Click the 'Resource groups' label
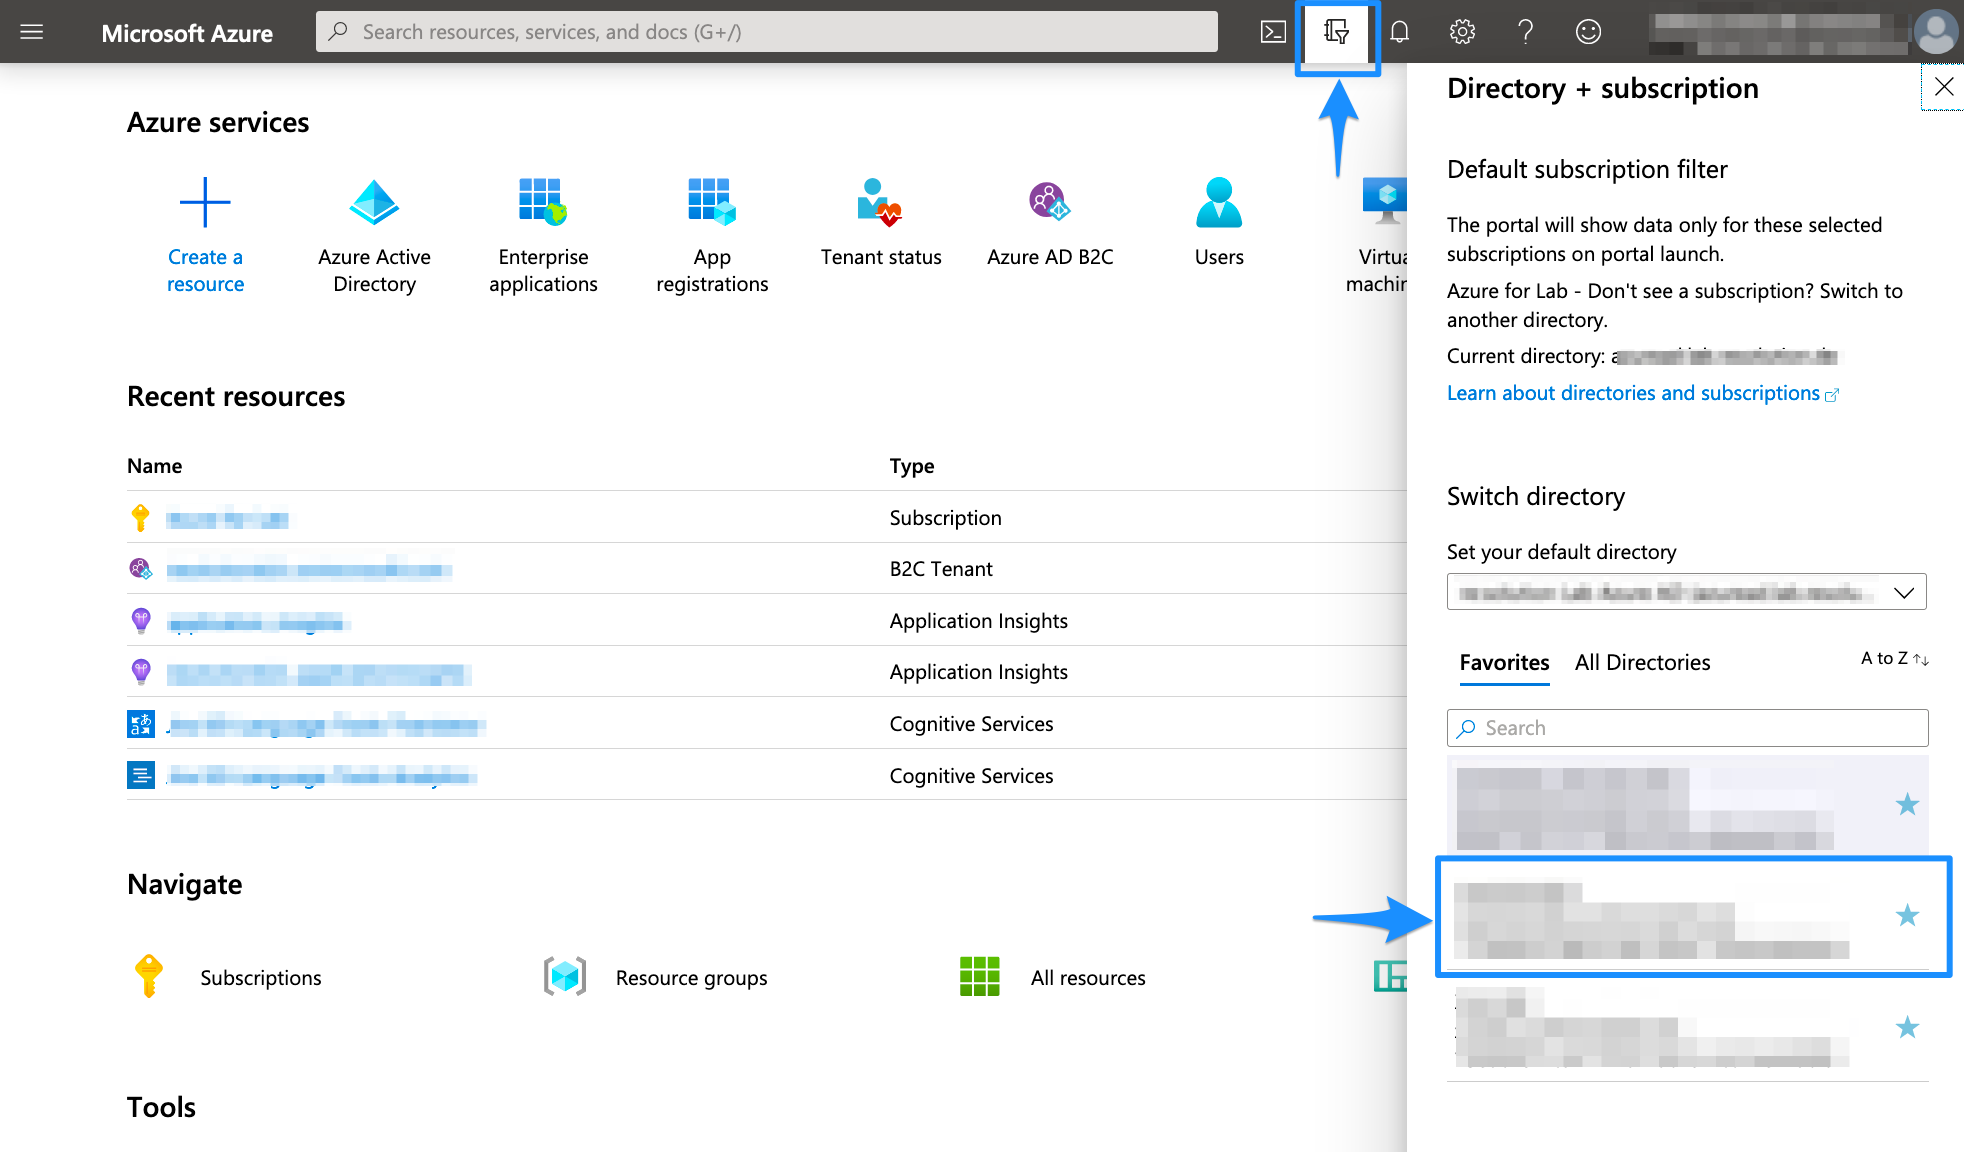The image size is (1964, 1152). (x=692, y=978)
